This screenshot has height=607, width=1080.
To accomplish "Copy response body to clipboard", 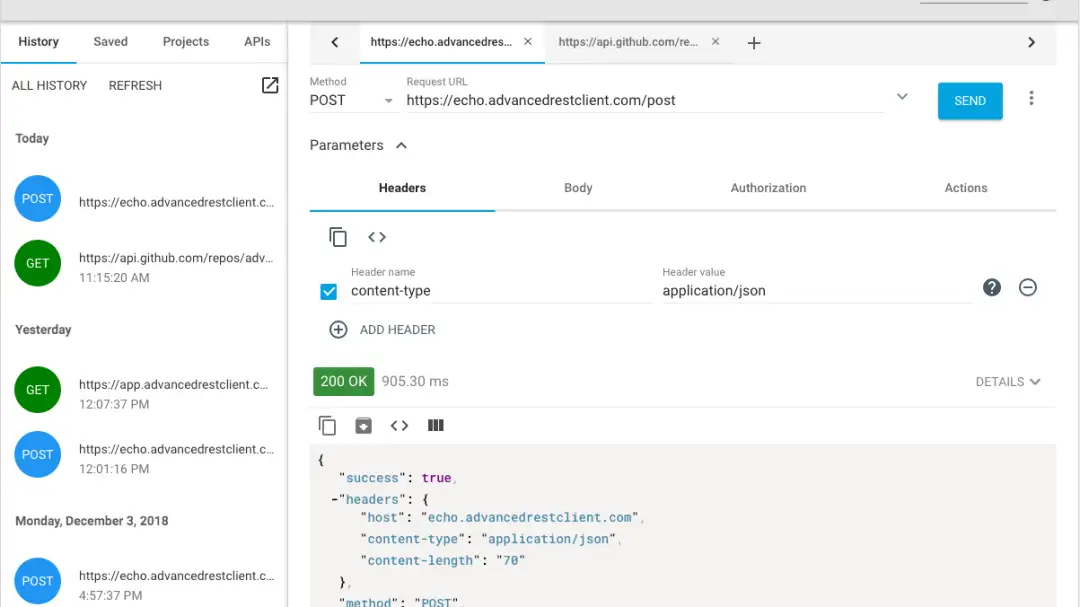I will tap(327, 425).
